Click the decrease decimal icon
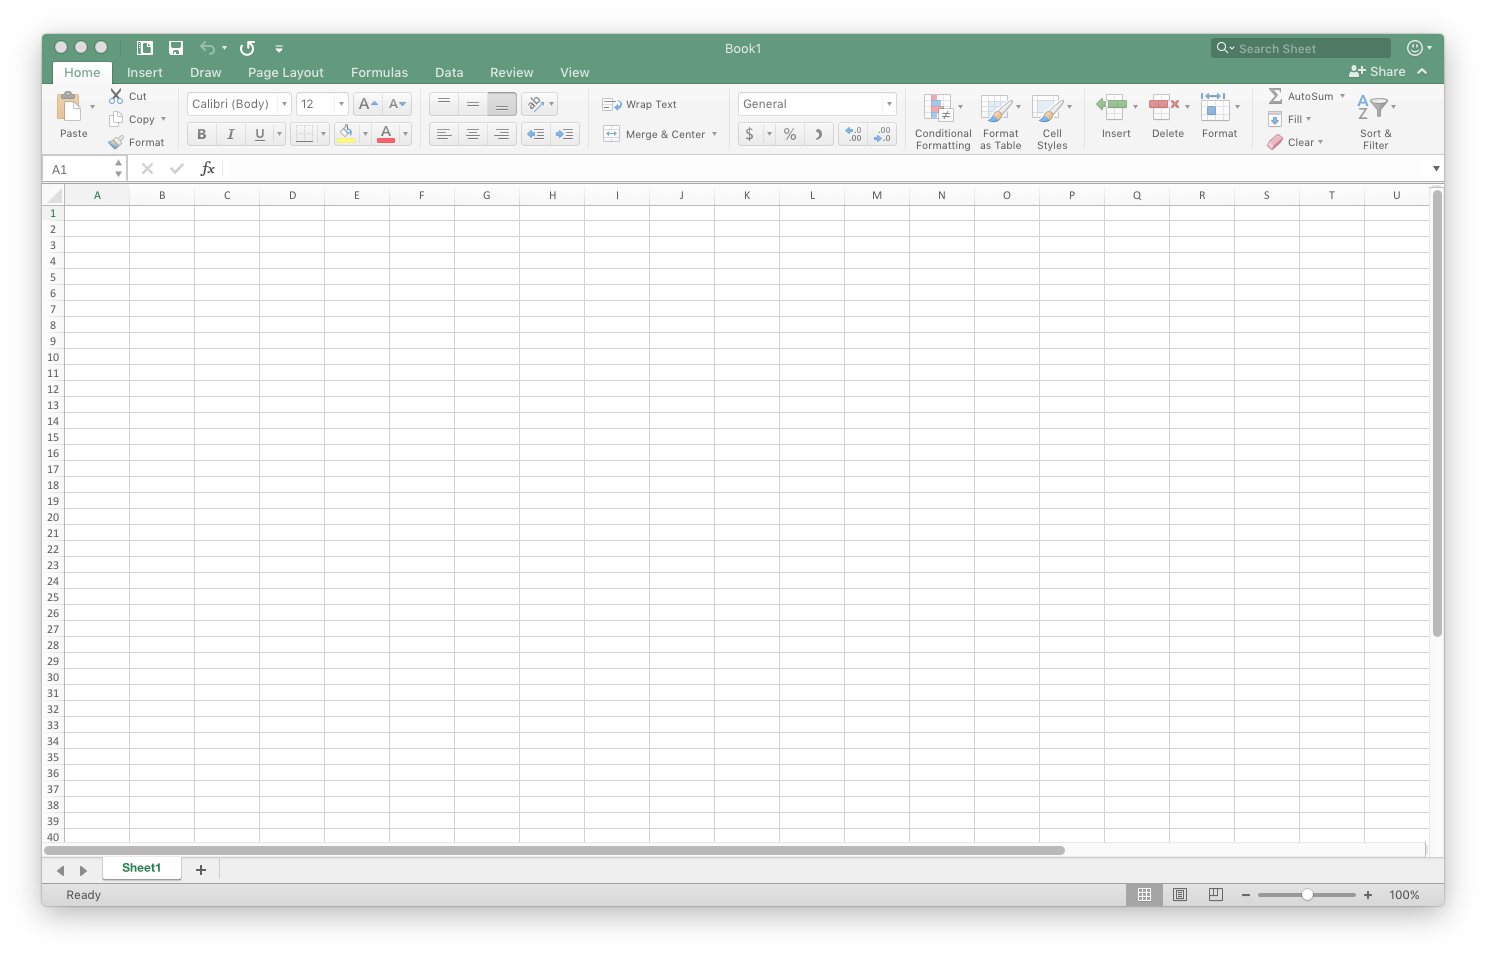 (x=882, y=134)
